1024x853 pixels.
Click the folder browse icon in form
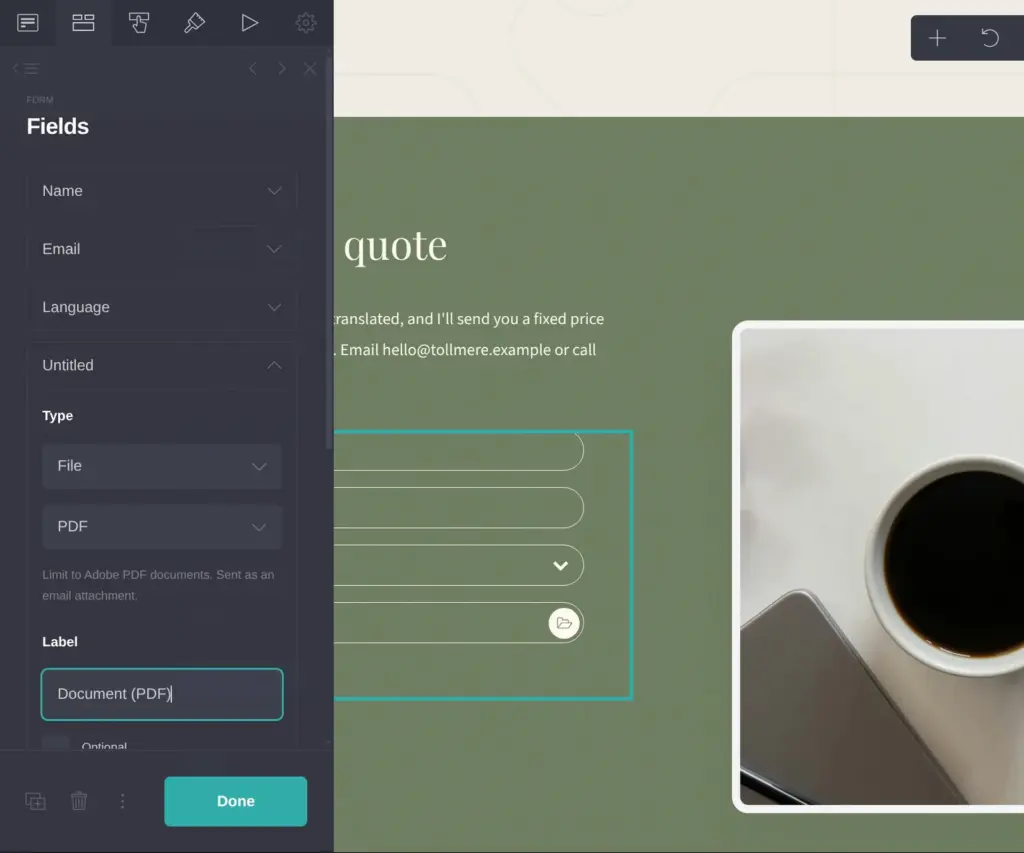(x=564, y=623)
